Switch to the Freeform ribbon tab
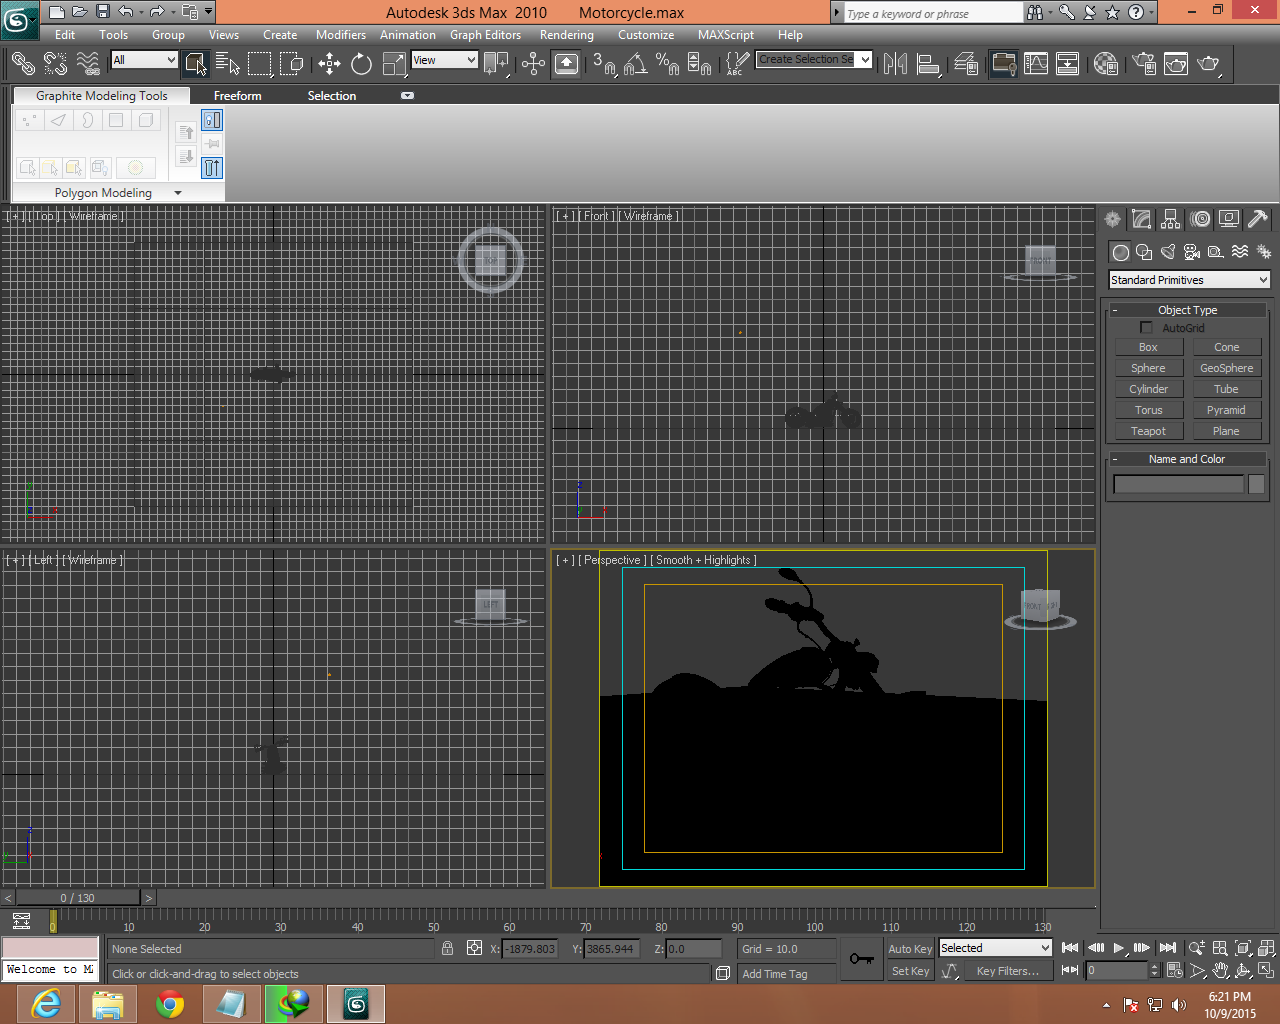This screenshot has width=1280, height=1024. click(237, 96)
